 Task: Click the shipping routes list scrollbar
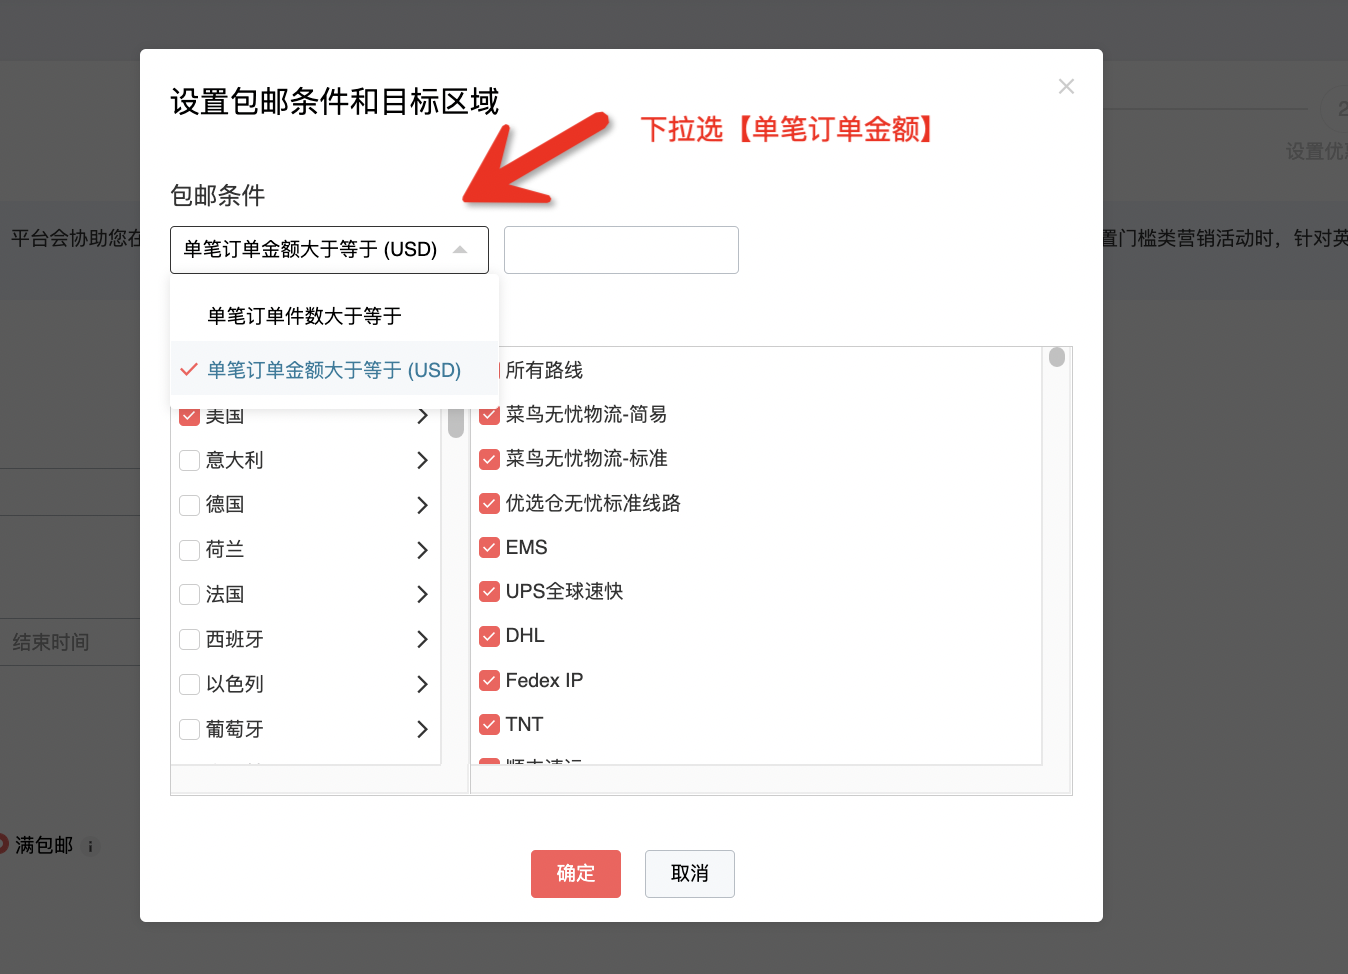tap(1057, 357)
